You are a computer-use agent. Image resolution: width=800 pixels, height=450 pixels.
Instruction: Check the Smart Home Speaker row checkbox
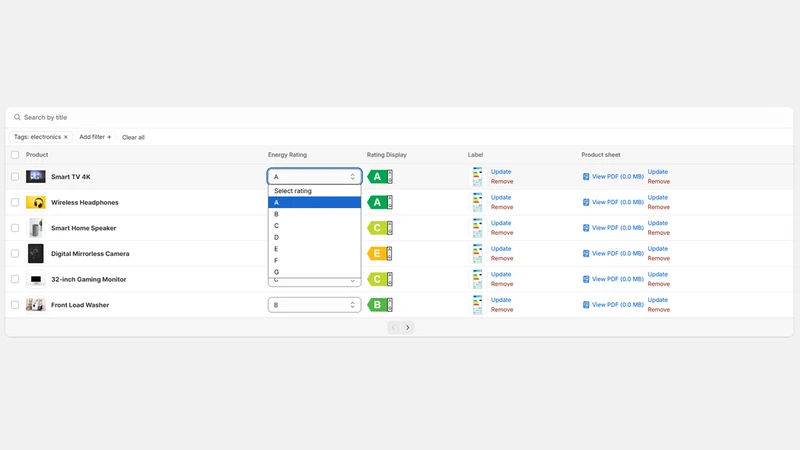(x=15, y=228)
